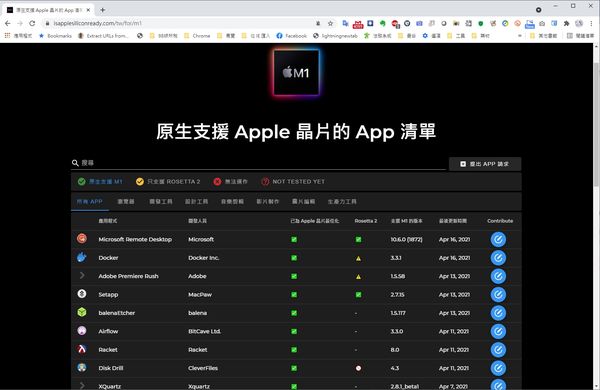Open the Facebook bookmark
The image size is (600, 390).
[292, 36]
